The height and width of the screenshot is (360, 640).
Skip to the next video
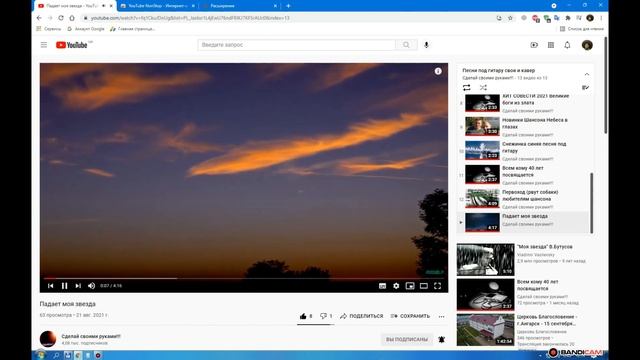point(78,286)
